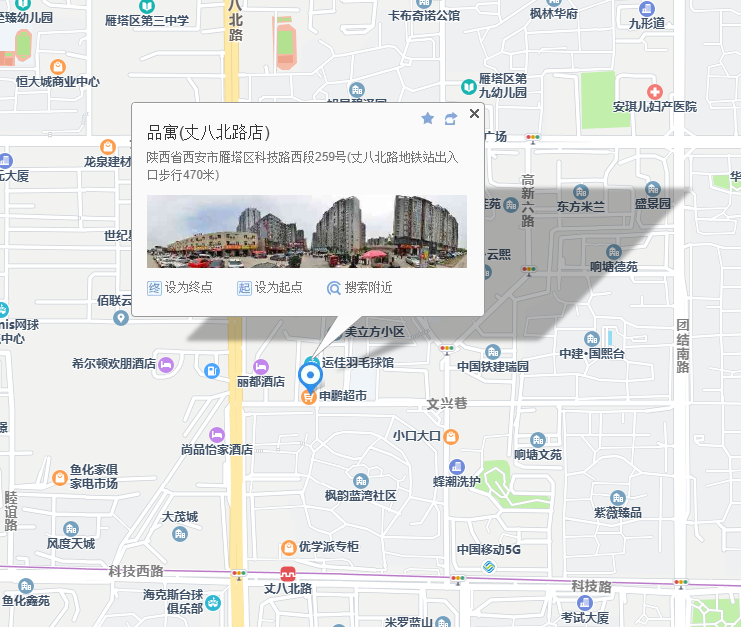The height and width of the screenshot is (627, 741).
Task: Click the 响塘德苑 residential icon
Action: coord(613,252)
